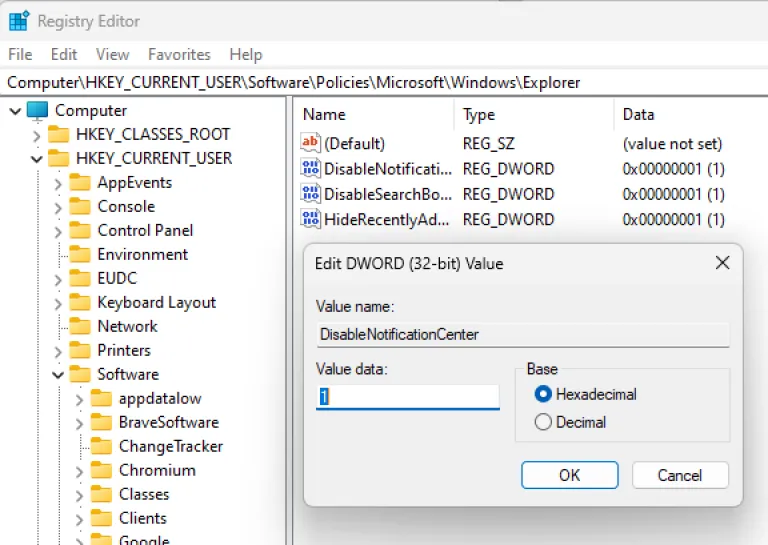Collapse the Software key node
The image size is (768, 545).
coord(59,375)
